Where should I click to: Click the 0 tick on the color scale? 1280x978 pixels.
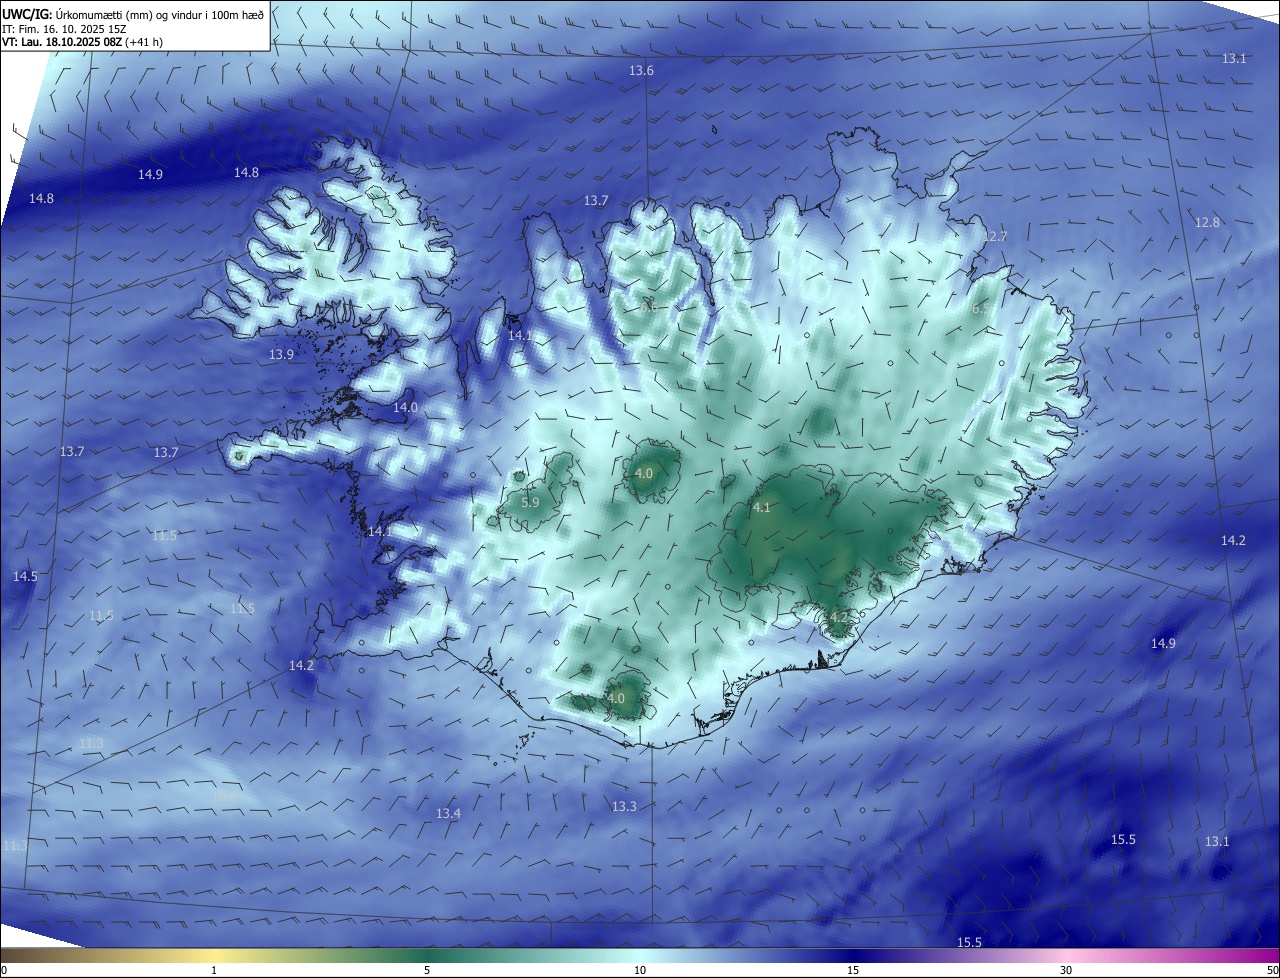(4, 970)
